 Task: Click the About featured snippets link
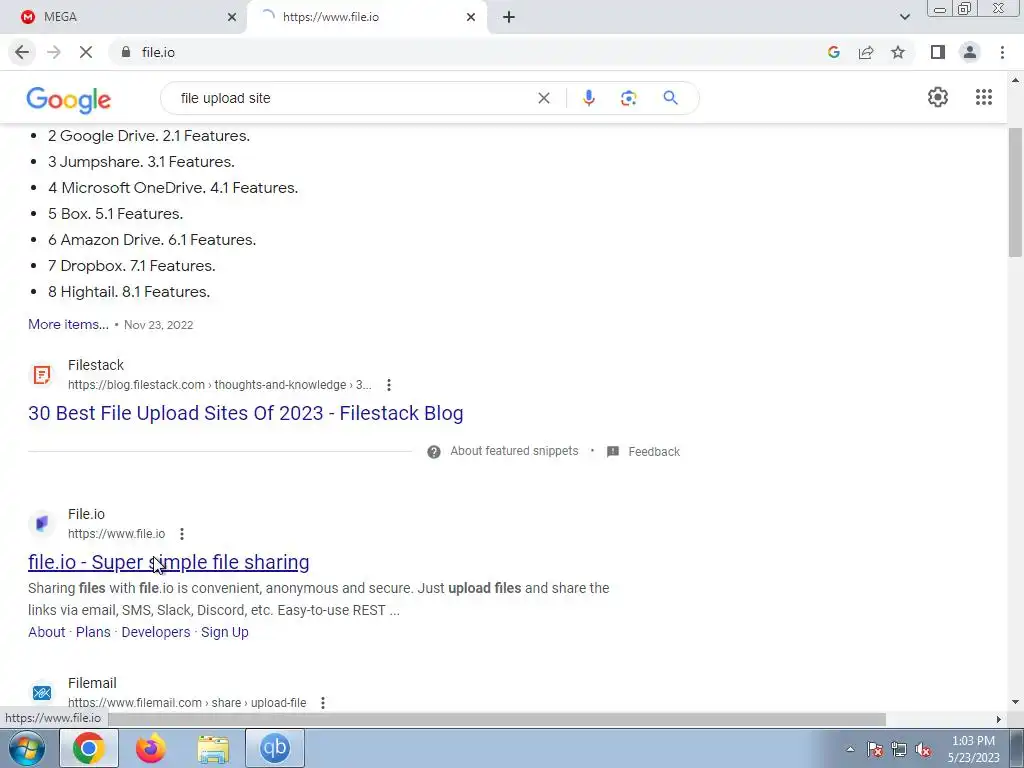point(514,451)
